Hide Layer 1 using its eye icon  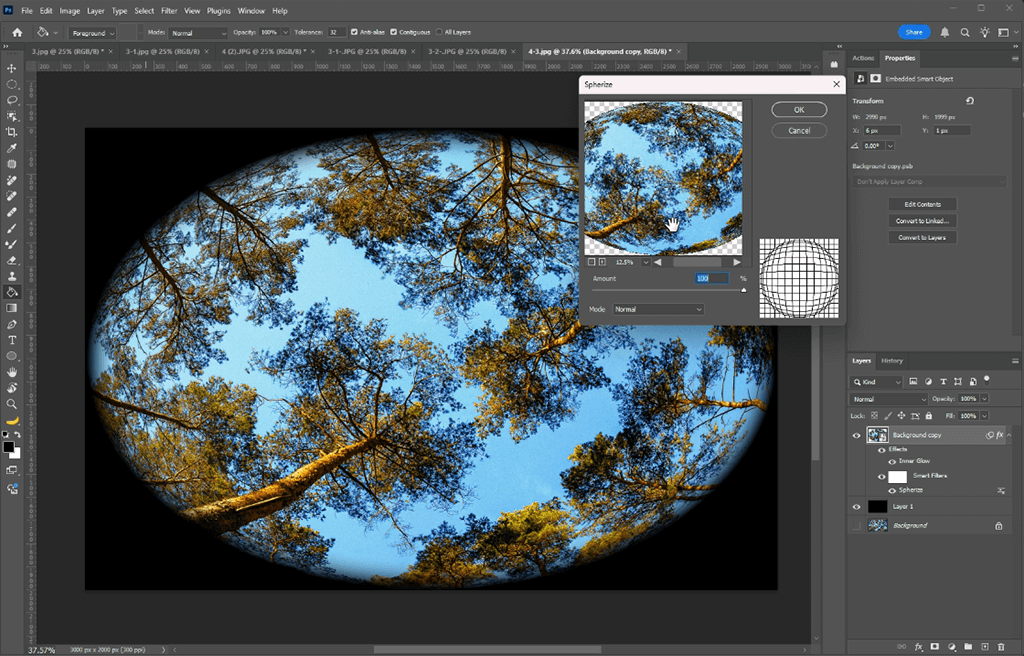[856, 507]
